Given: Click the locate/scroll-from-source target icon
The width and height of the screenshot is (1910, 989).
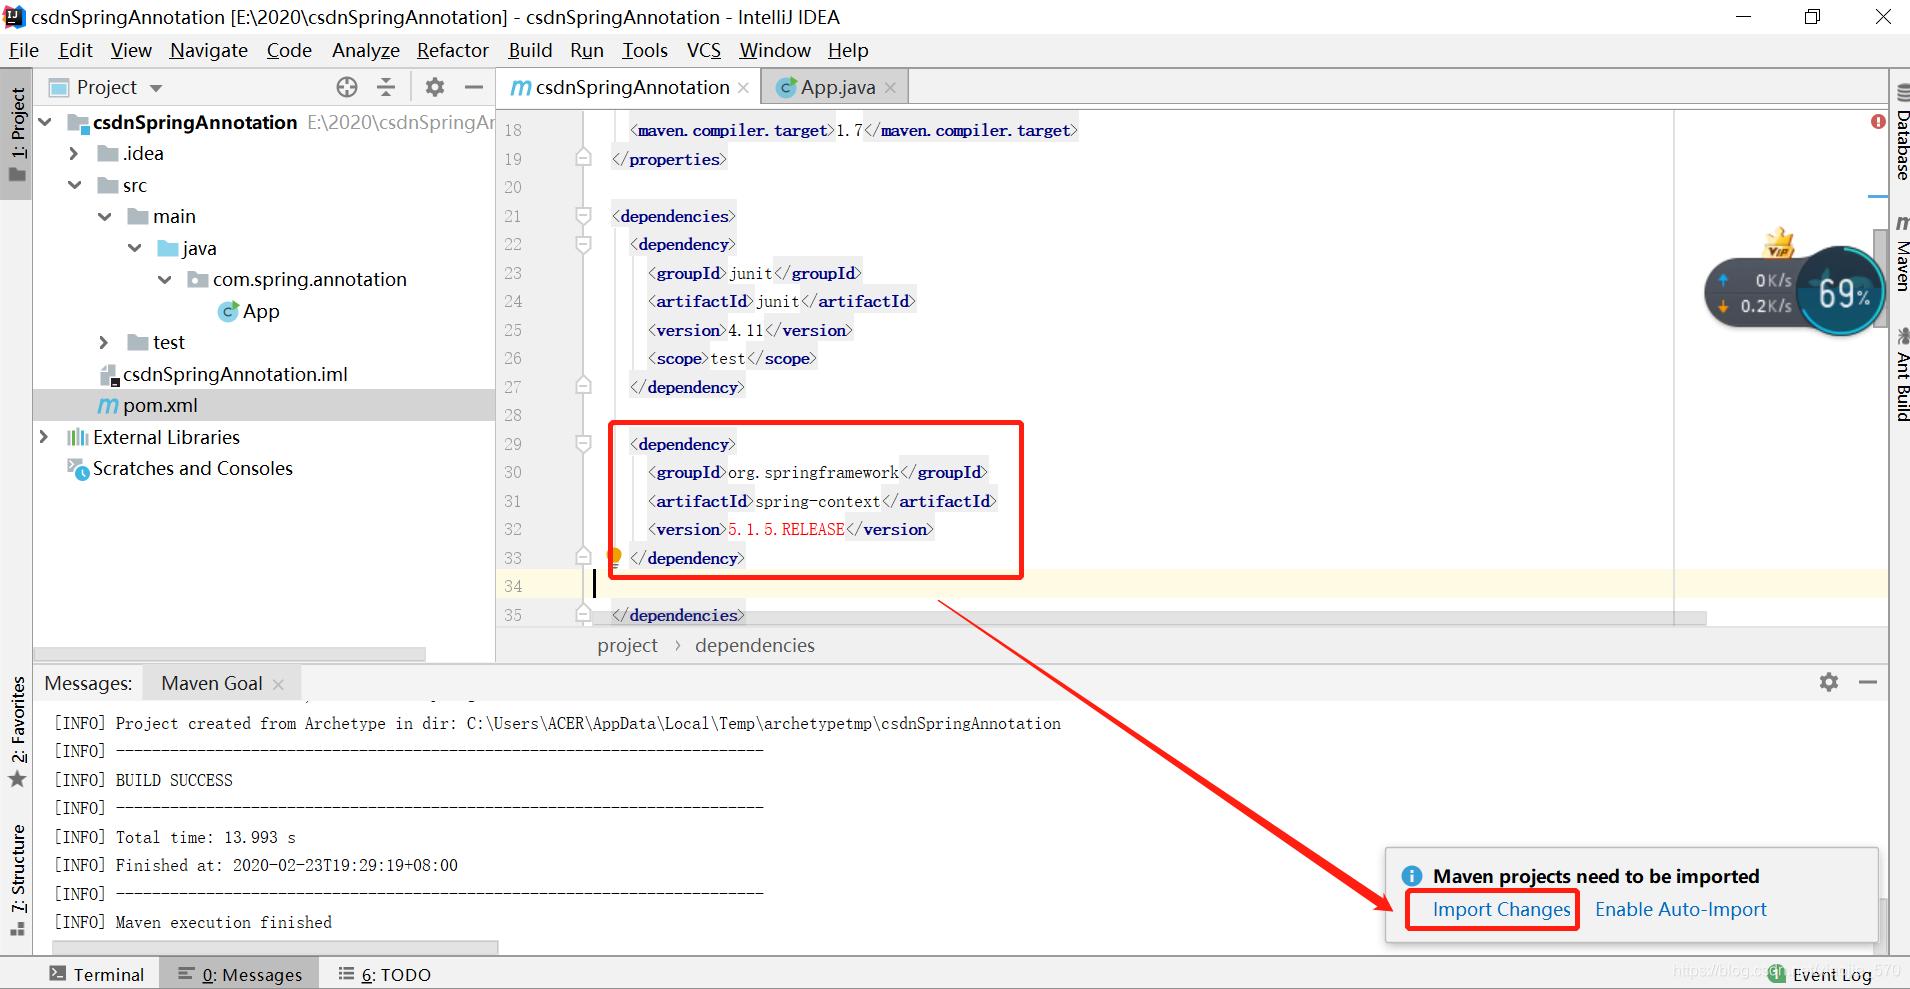Looking at the screenshot, I should (x=347, y=87).
